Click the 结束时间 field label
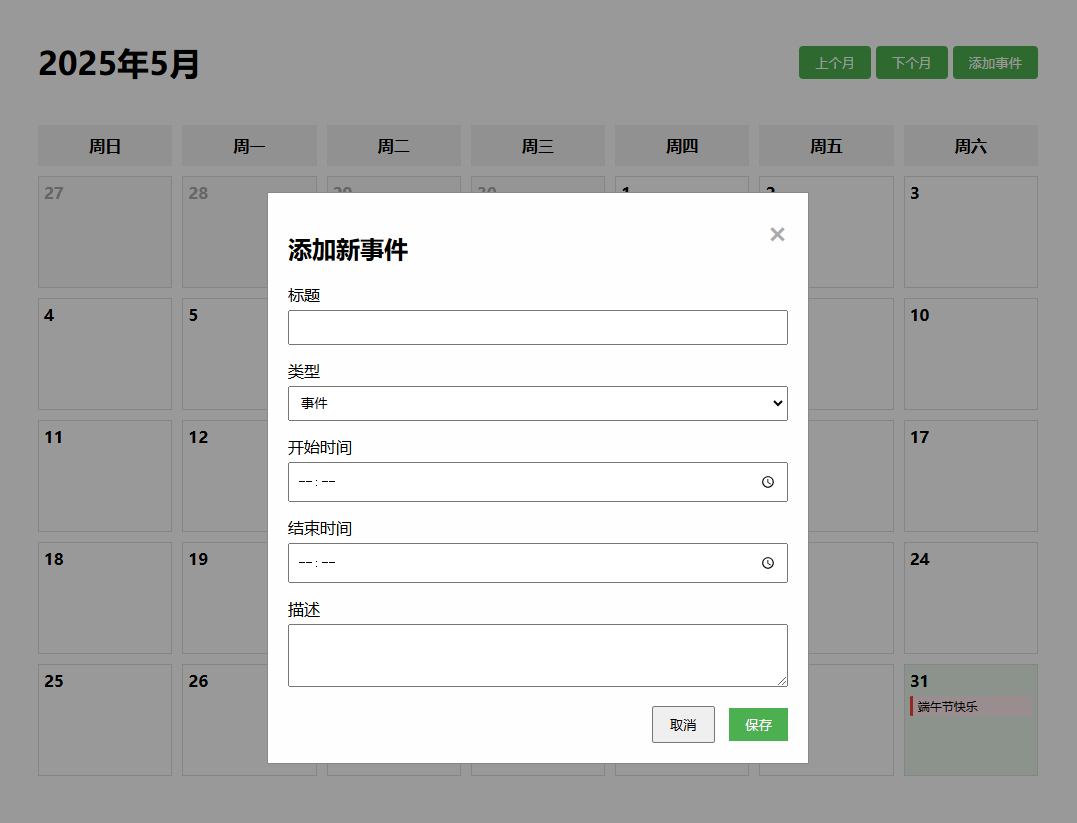Screen dimensions: 1077x823 point(320,529)
